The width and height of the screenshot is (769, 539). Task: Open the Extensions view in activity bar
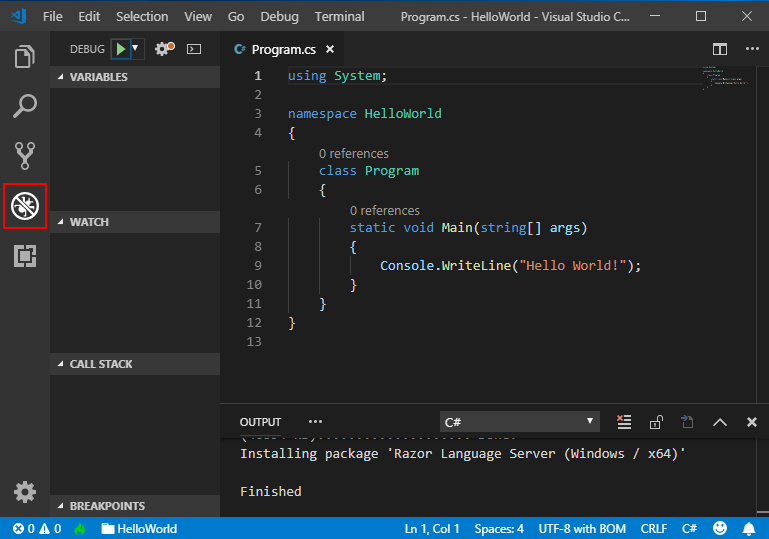point(24,256)
